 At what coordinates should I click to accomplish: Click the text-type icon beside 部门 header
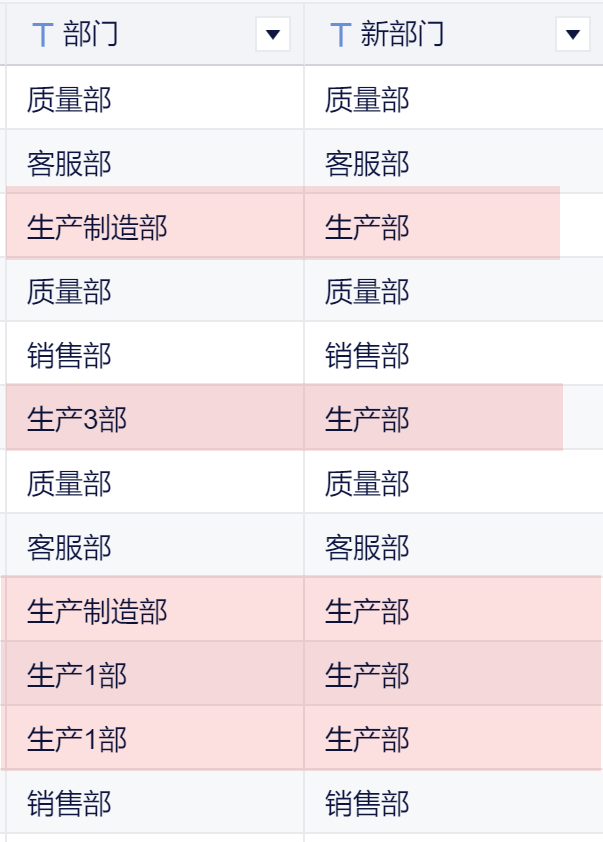click(x=42, y=35)
